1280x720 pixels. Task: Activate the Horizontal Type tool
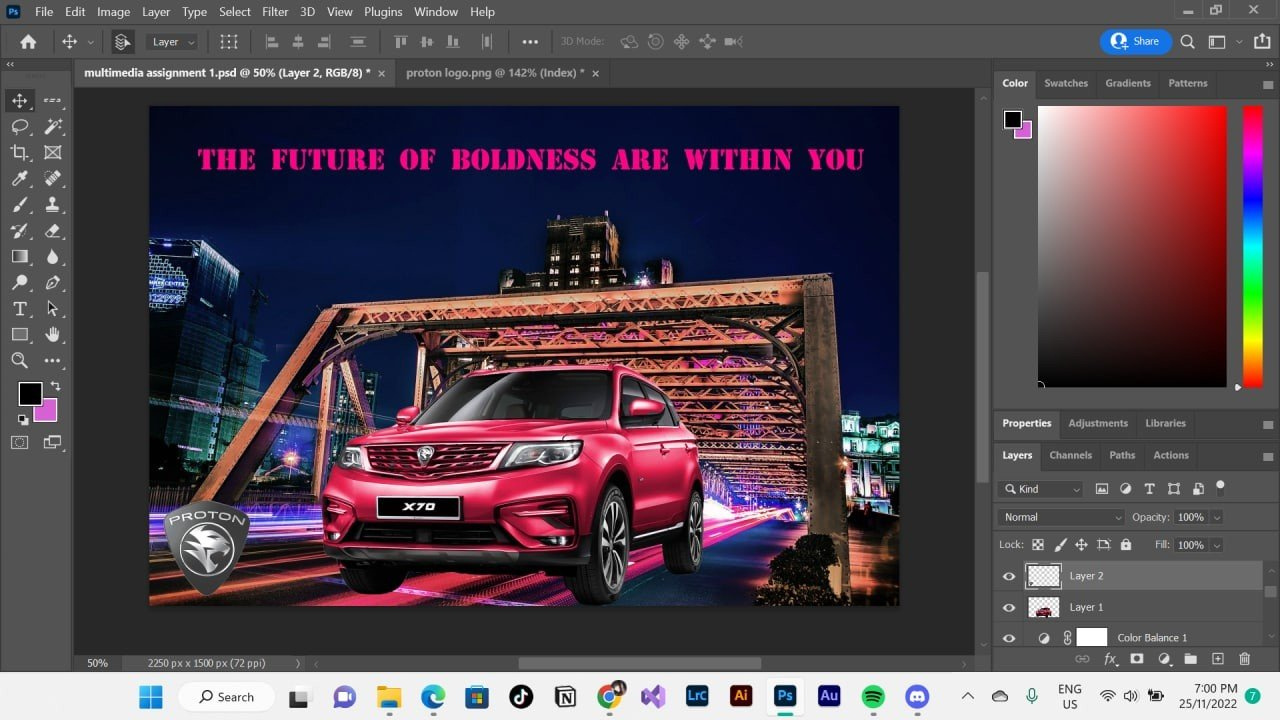coord(19,309)
